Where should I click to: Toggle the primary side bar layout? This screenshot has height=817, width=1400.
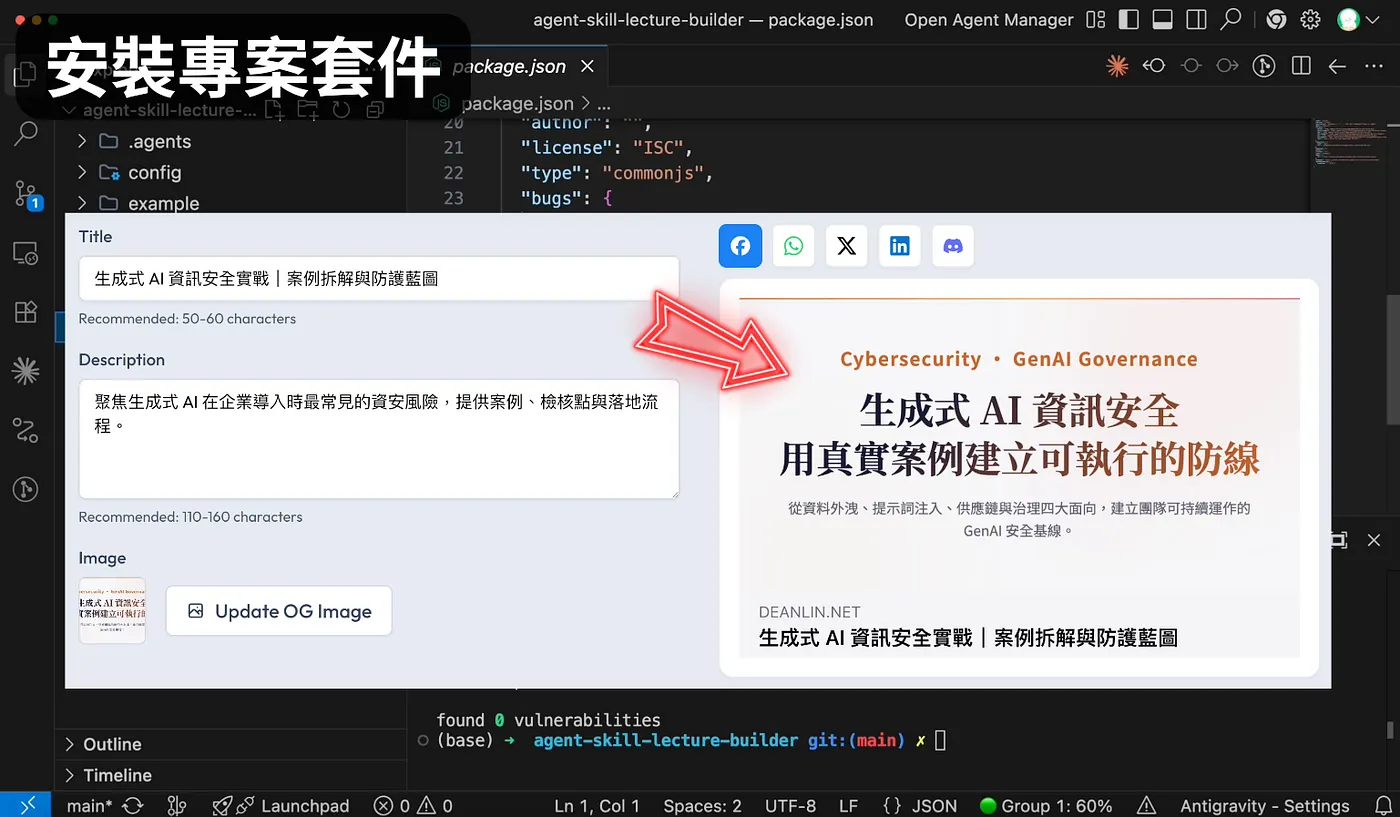pos(1129,19)
